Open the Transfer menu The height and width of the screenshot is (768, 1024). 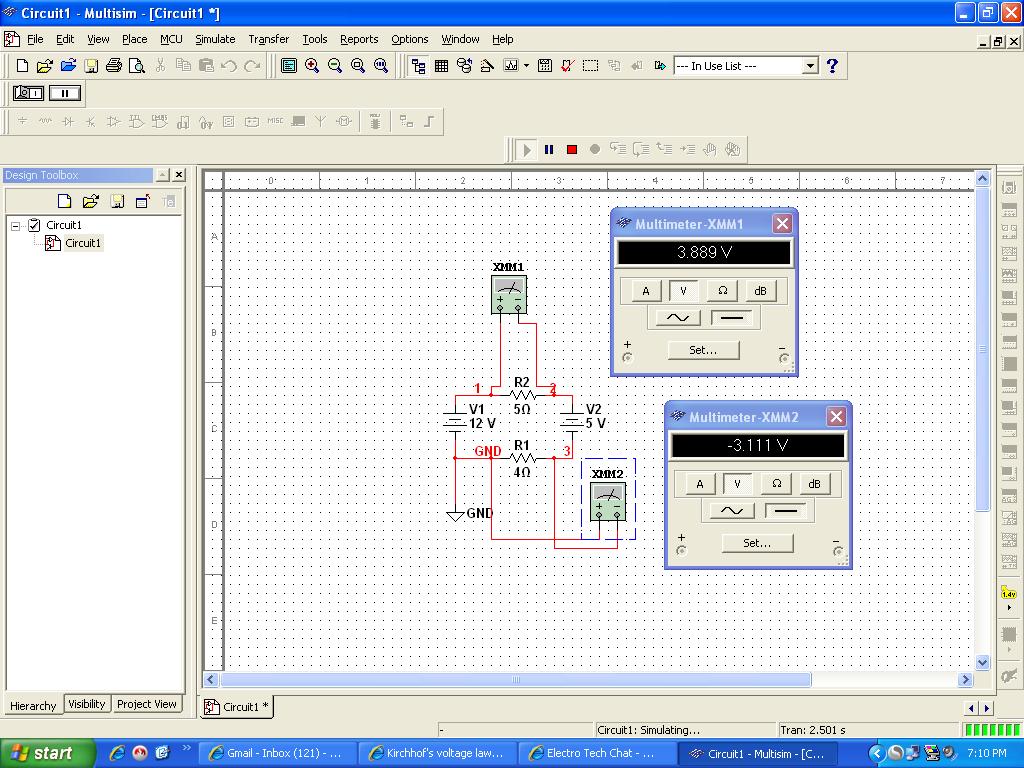point(268,39)
